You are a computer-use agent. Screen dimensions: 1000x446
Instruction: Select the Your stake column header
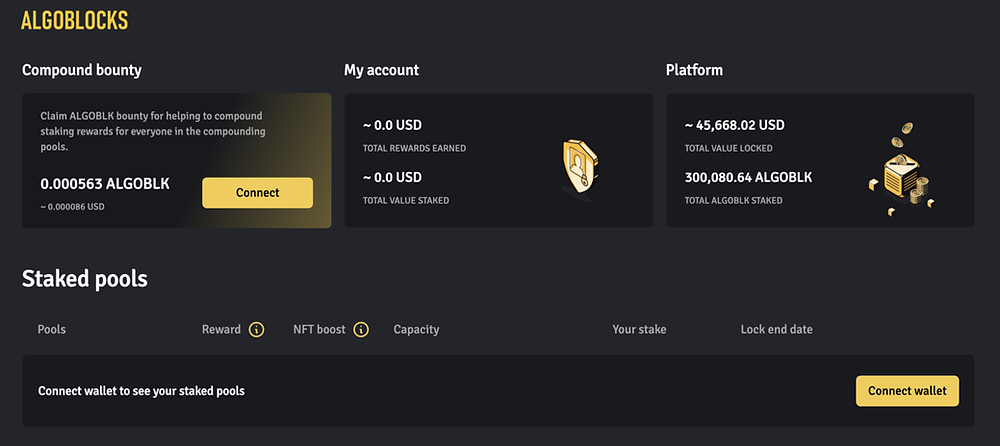click(639, 330)
